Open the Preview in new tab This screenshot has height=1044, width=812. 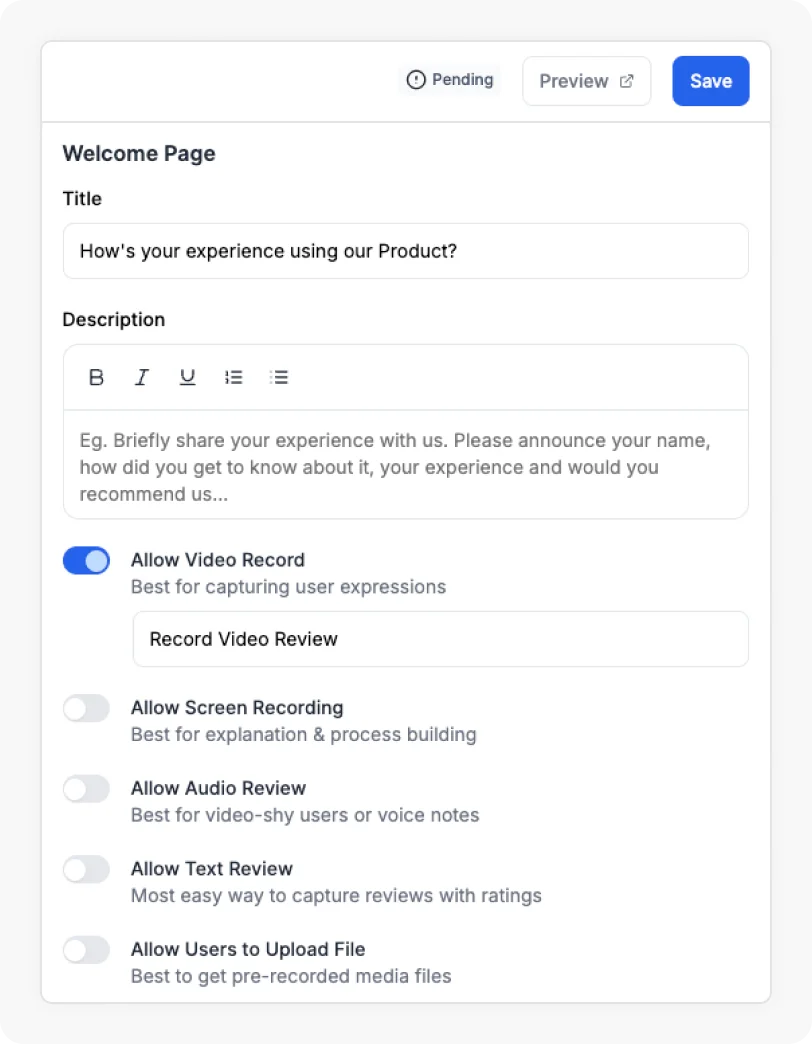click(x=586, y=81)
